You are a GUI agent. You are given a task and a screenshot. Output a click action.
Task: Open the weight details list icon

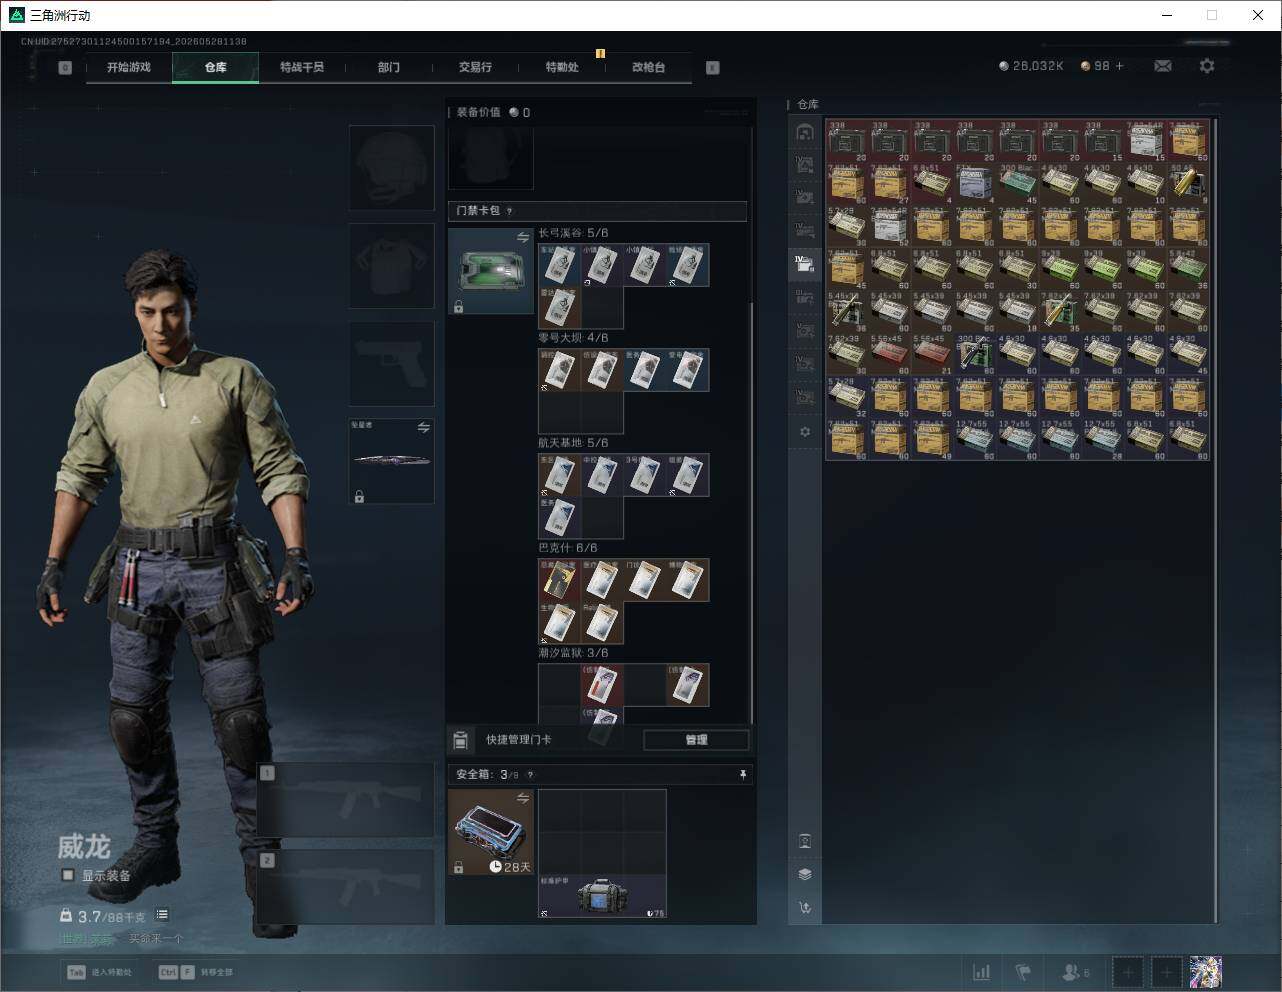(x=162, y=915)
